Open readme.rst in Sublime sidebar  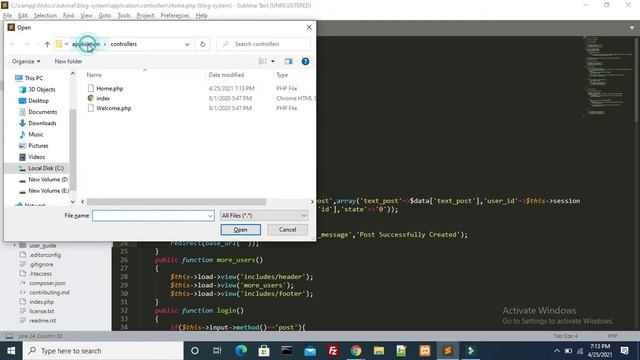[x=42, y=320]
